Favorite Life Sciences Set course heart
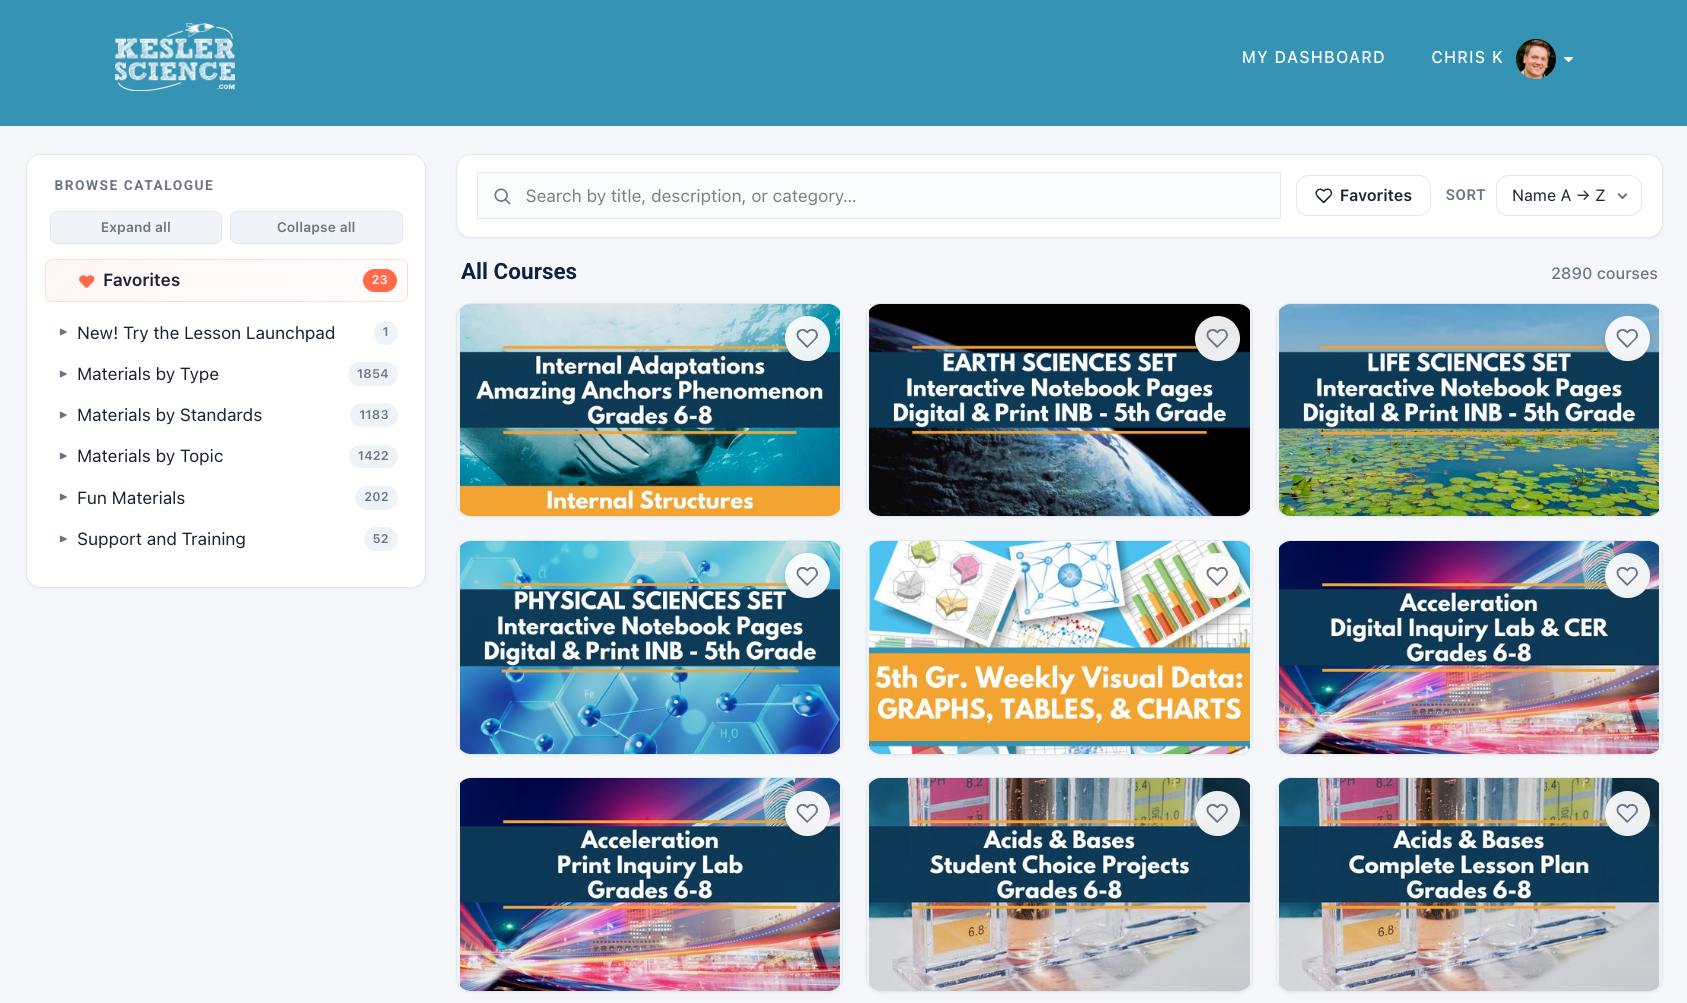This screenshot has height=1003, width=1687. (x=1627, y=338)
